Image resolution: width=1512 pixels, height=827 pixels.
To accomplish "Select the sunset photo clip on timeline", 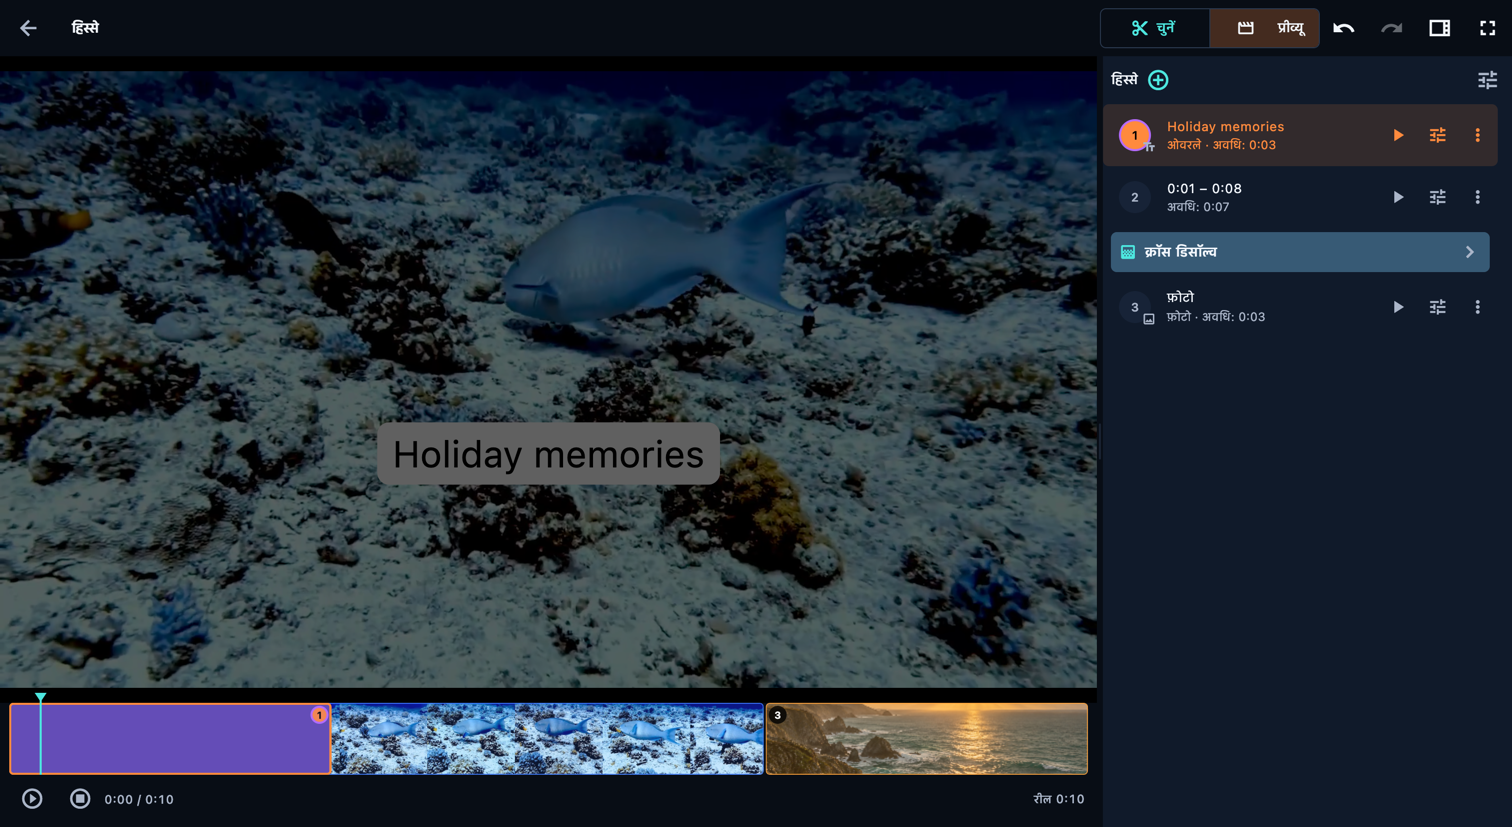I will (926, 739).
